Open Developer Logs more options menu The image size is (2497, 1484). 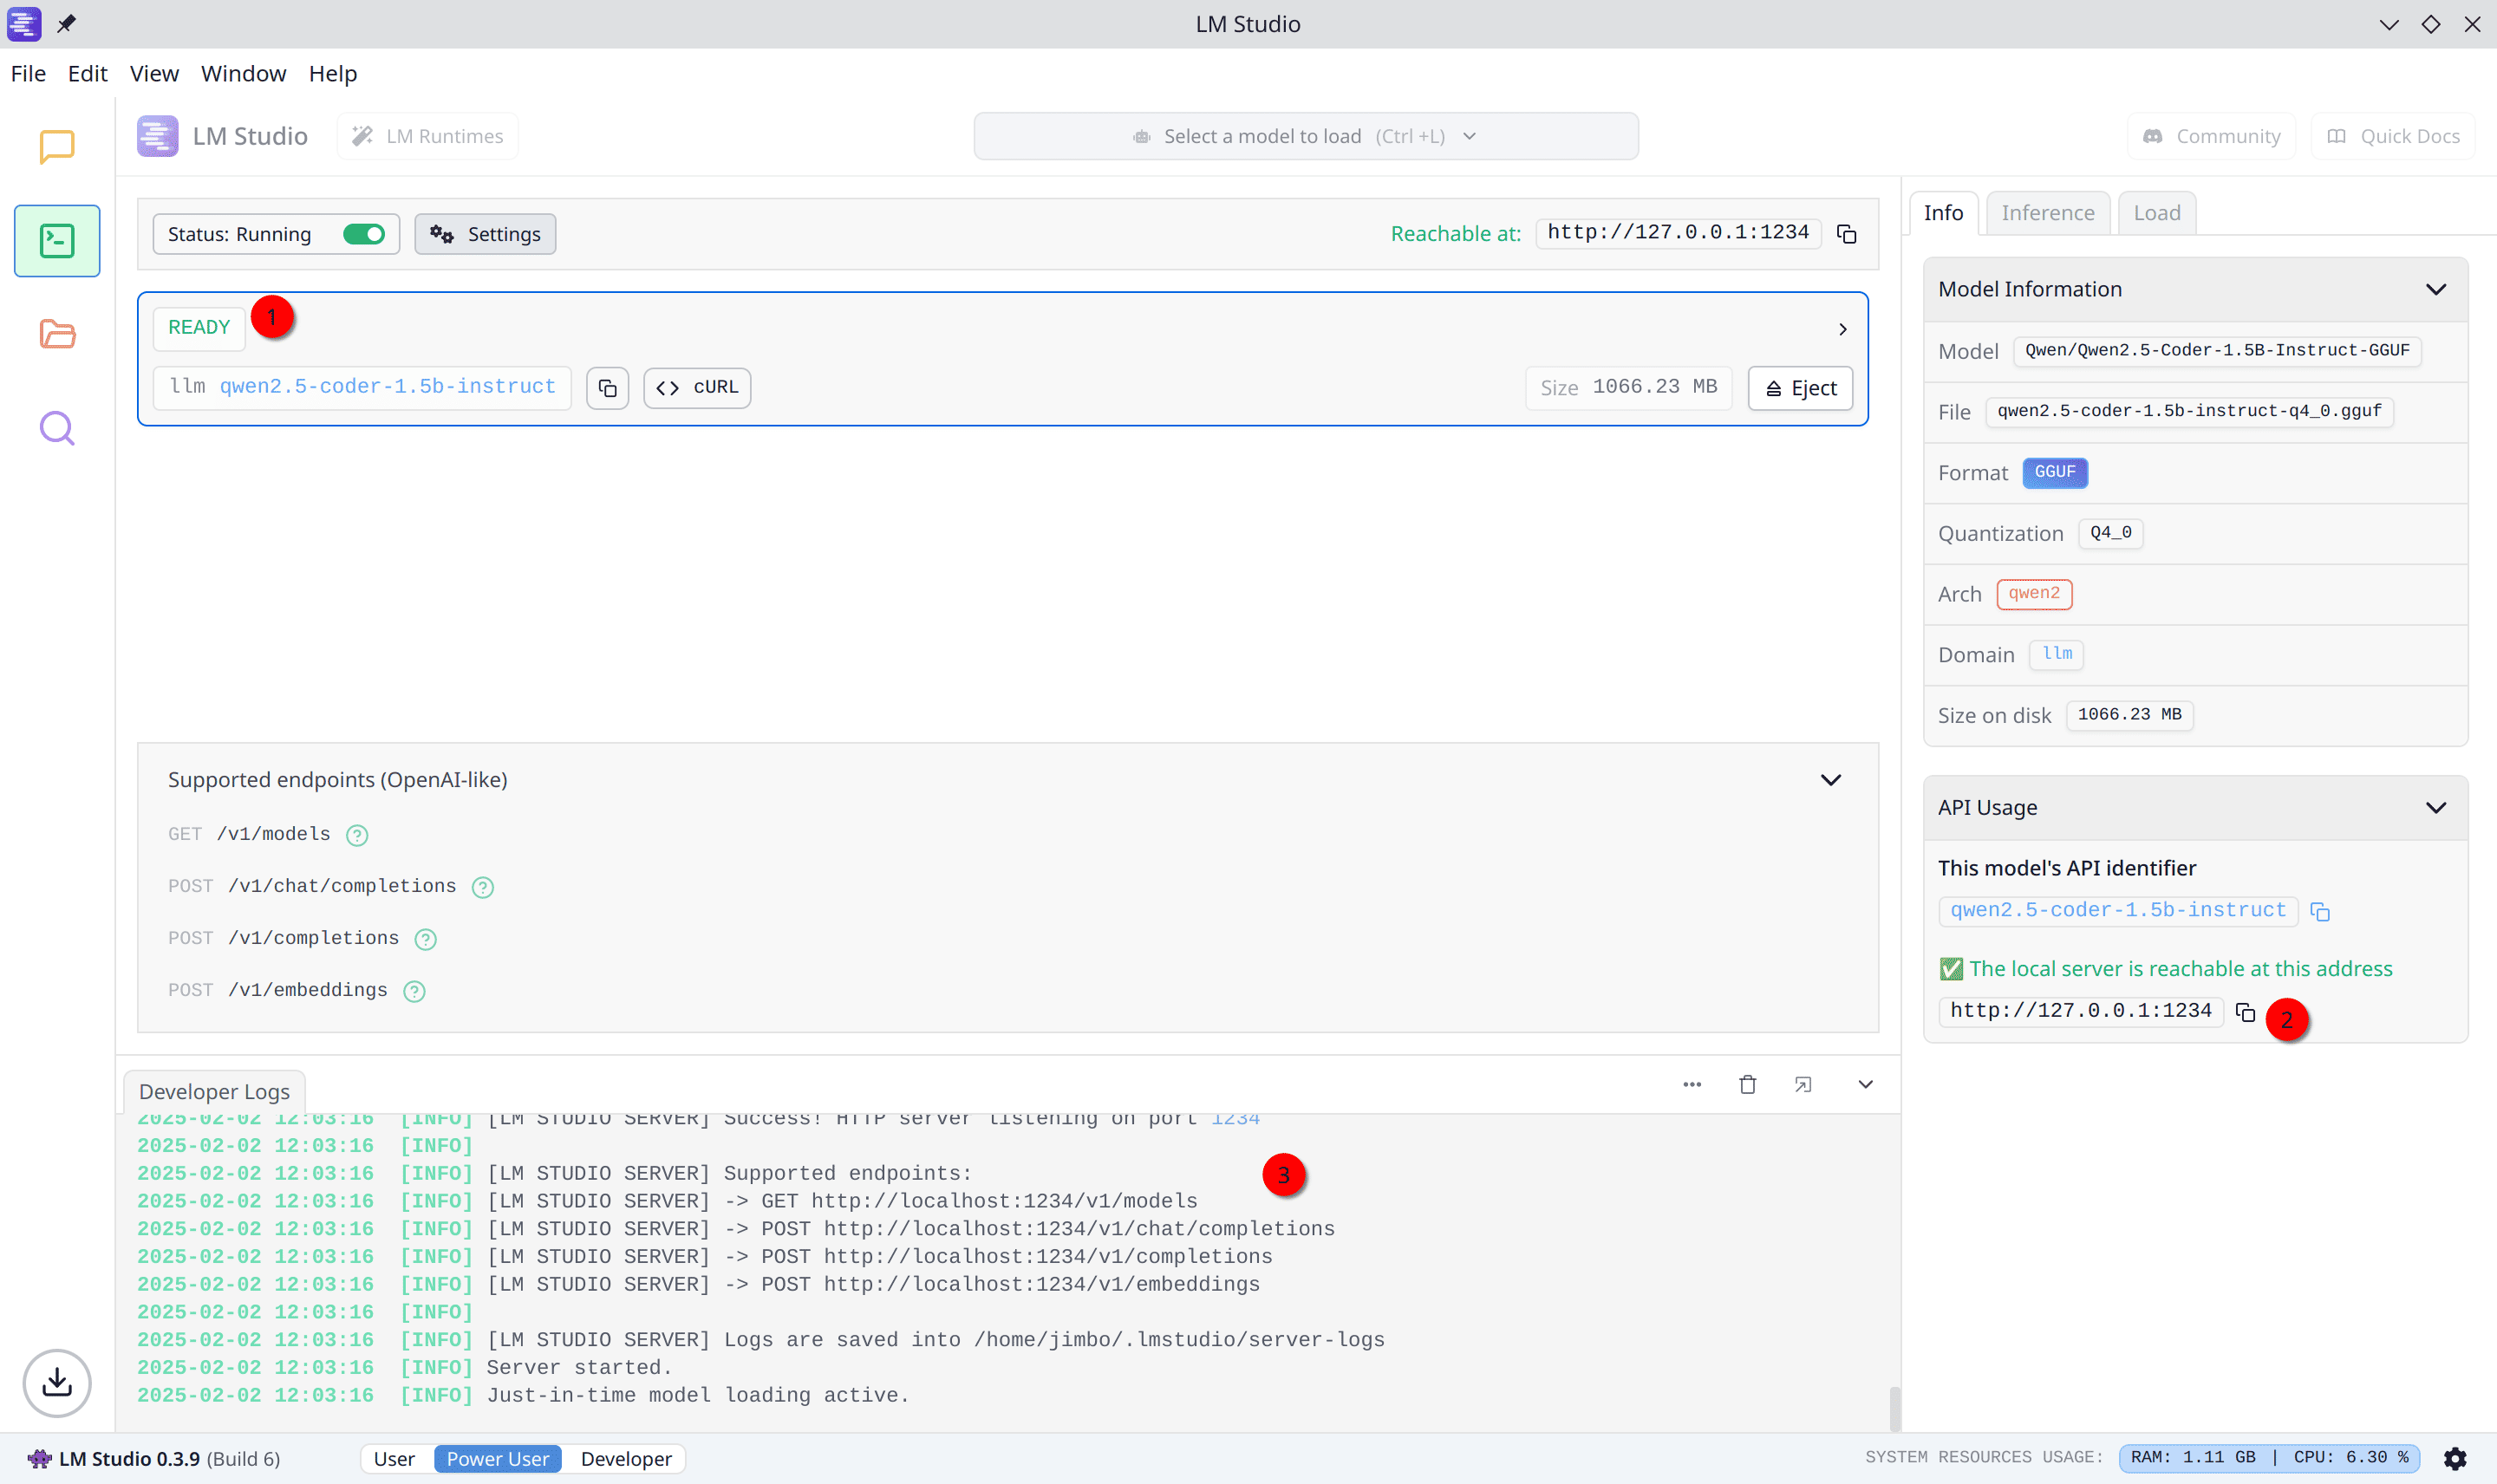pyautogui.click(x=1692, y=1085)
